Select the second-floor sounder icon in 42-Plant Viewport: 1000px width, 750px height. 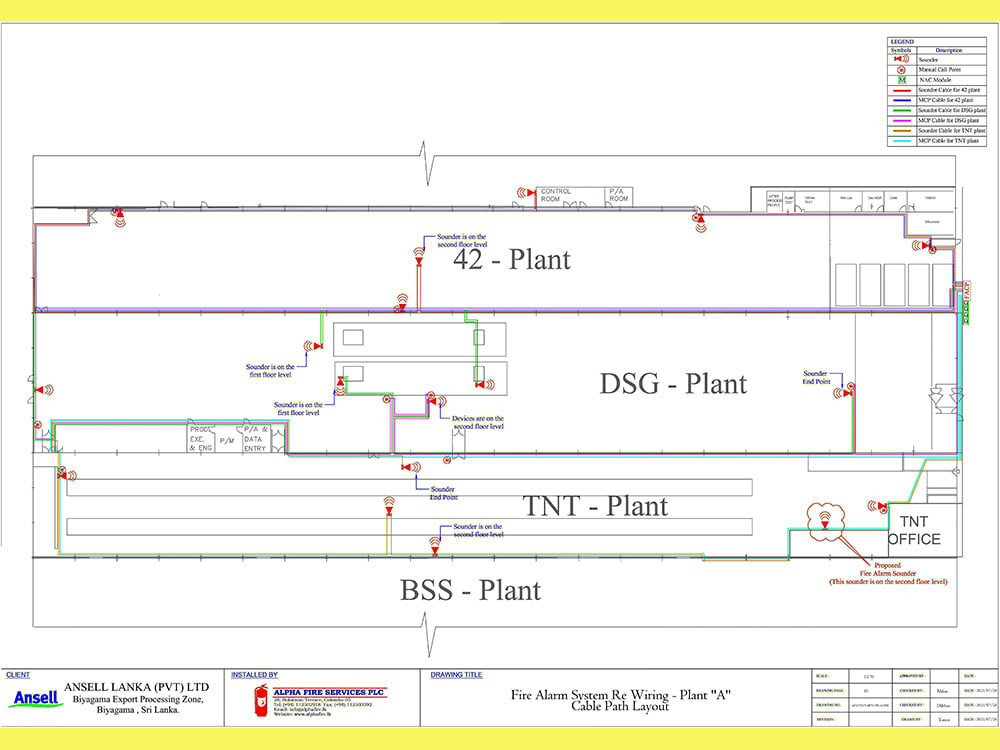[x=418, y=258]
